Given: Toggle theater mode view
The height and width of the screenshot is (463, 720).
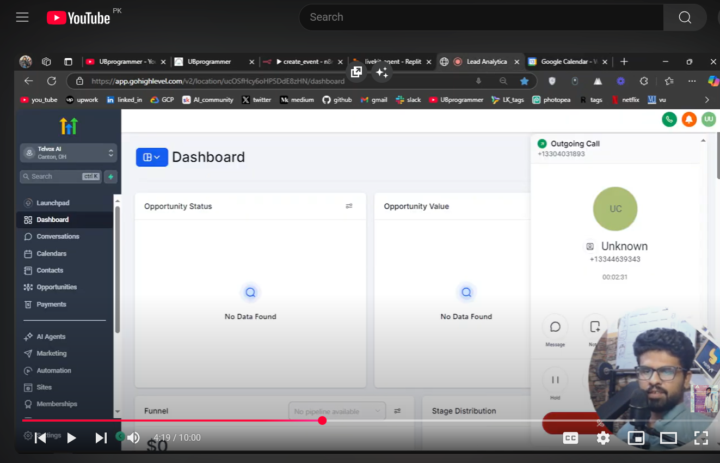Looking at the screenshot, I should pos(668,438).
